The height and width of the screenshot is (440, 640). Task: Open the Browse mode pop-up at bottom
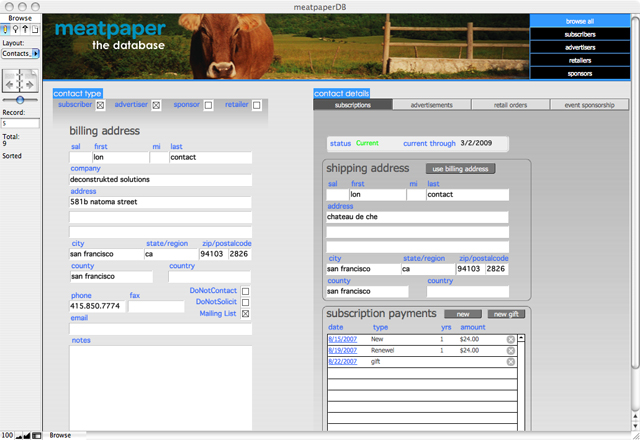click(x=60, y=435)
